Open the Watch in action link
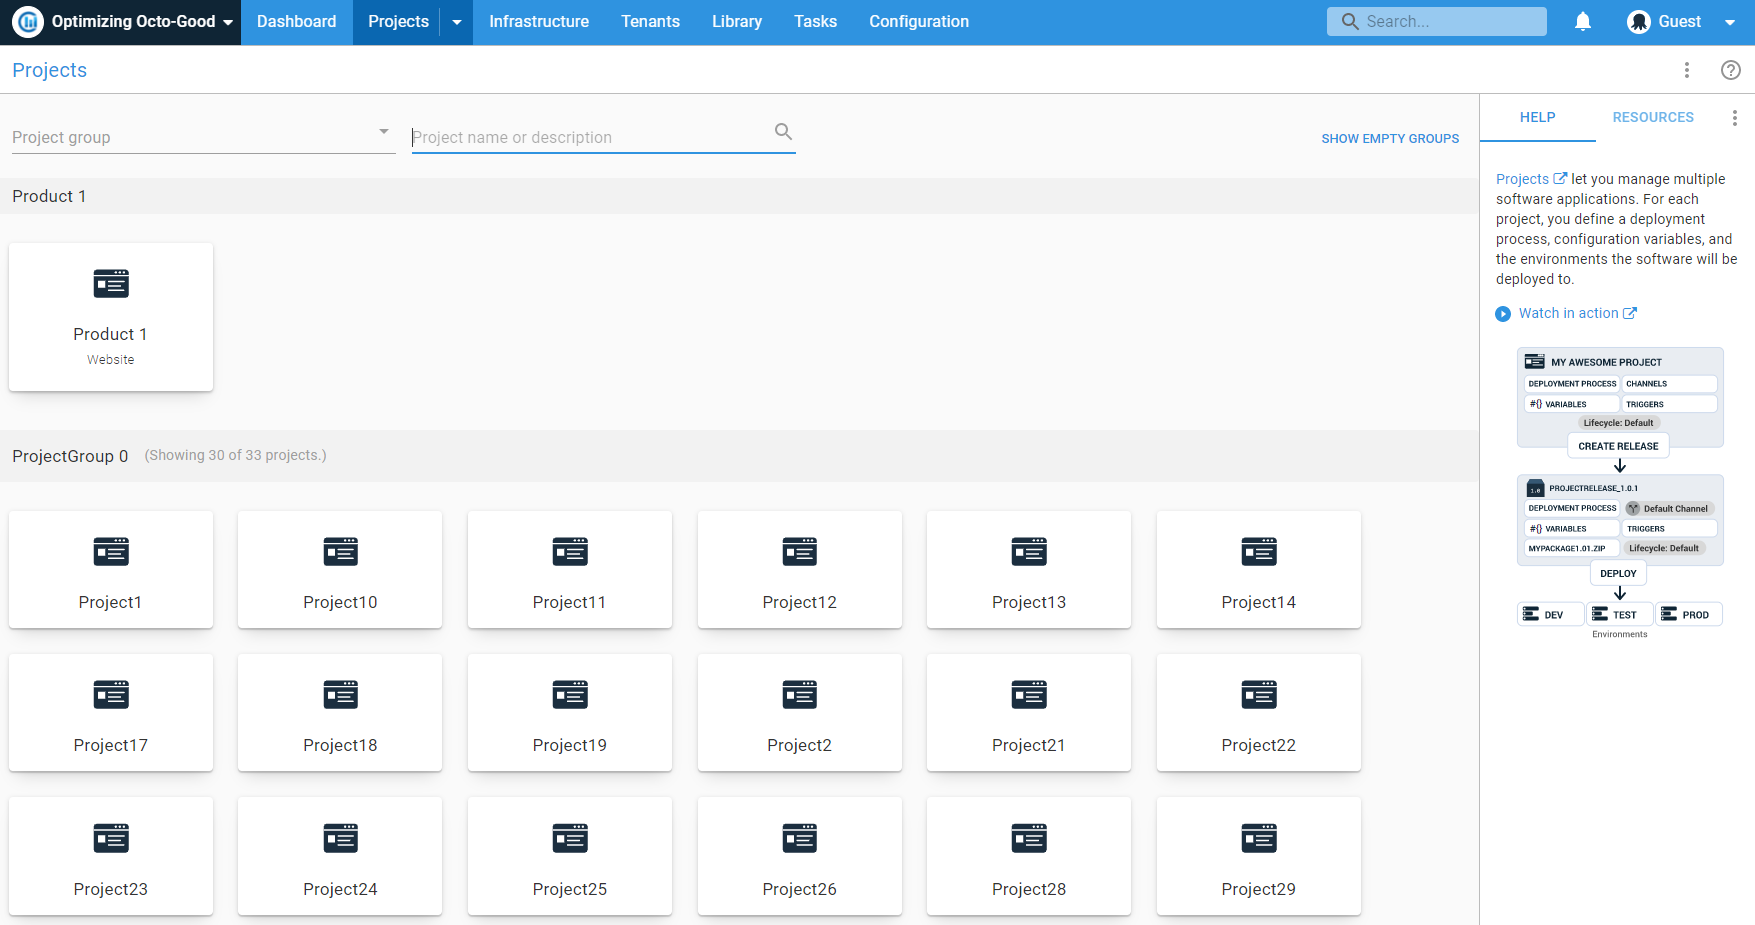The image size is (1755, 925). (x=1569, y=313)
